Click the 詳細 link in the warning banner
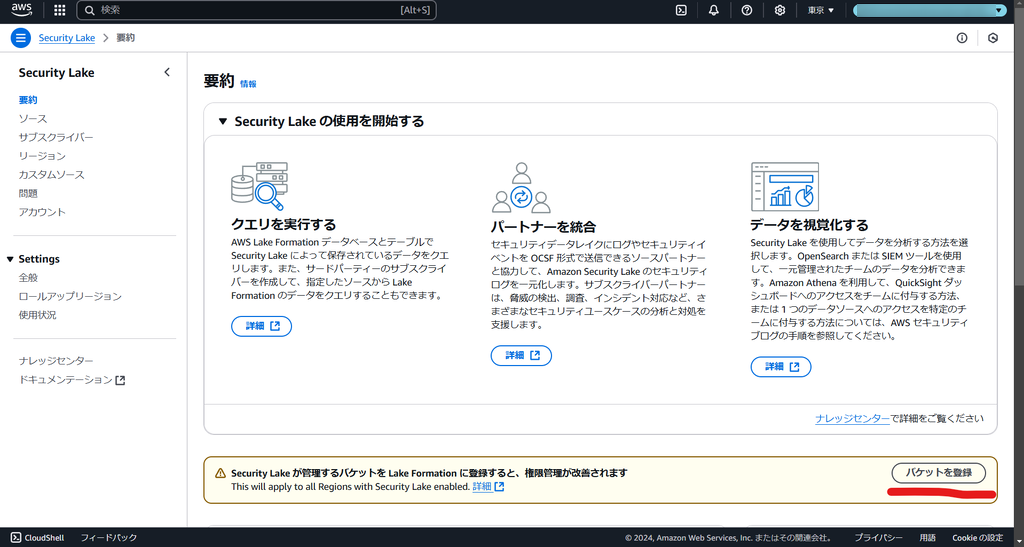 click(482, 487)
